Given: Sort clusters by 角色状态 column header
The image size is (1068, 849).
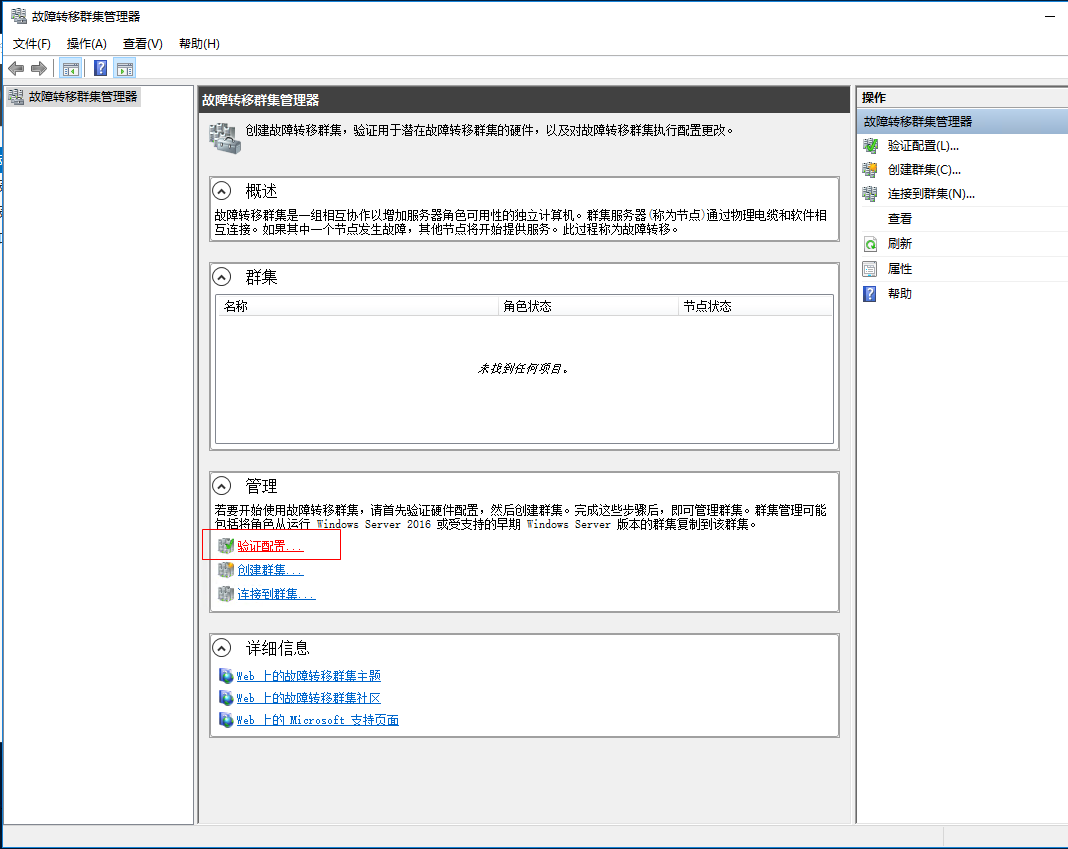Looking at the screenshot, I should pos(588,306).
